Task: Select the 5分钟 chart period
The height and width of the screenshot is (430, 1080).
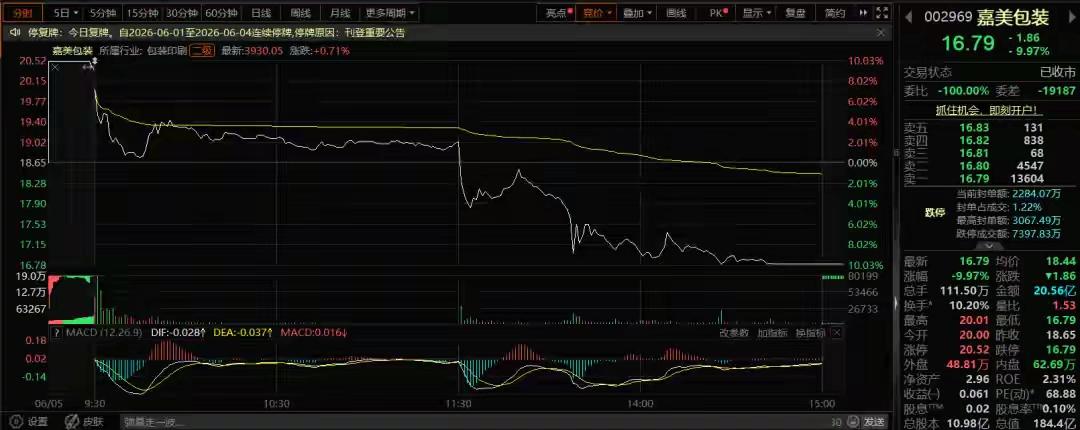Action: point(104,12)
